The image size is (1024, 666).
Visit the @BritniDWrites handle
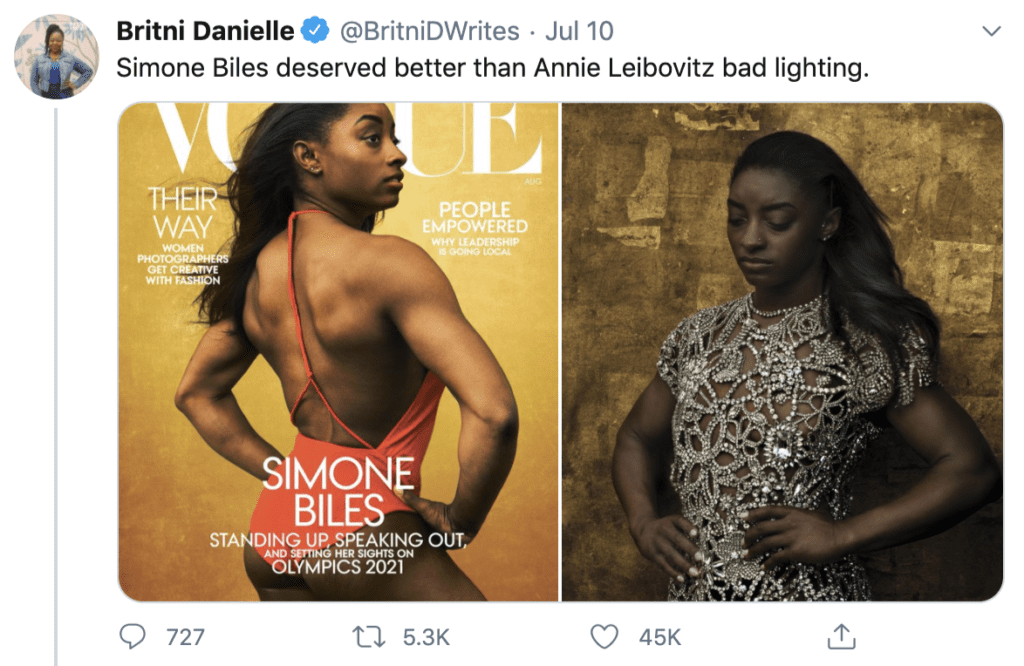click(x=429, y=31)
